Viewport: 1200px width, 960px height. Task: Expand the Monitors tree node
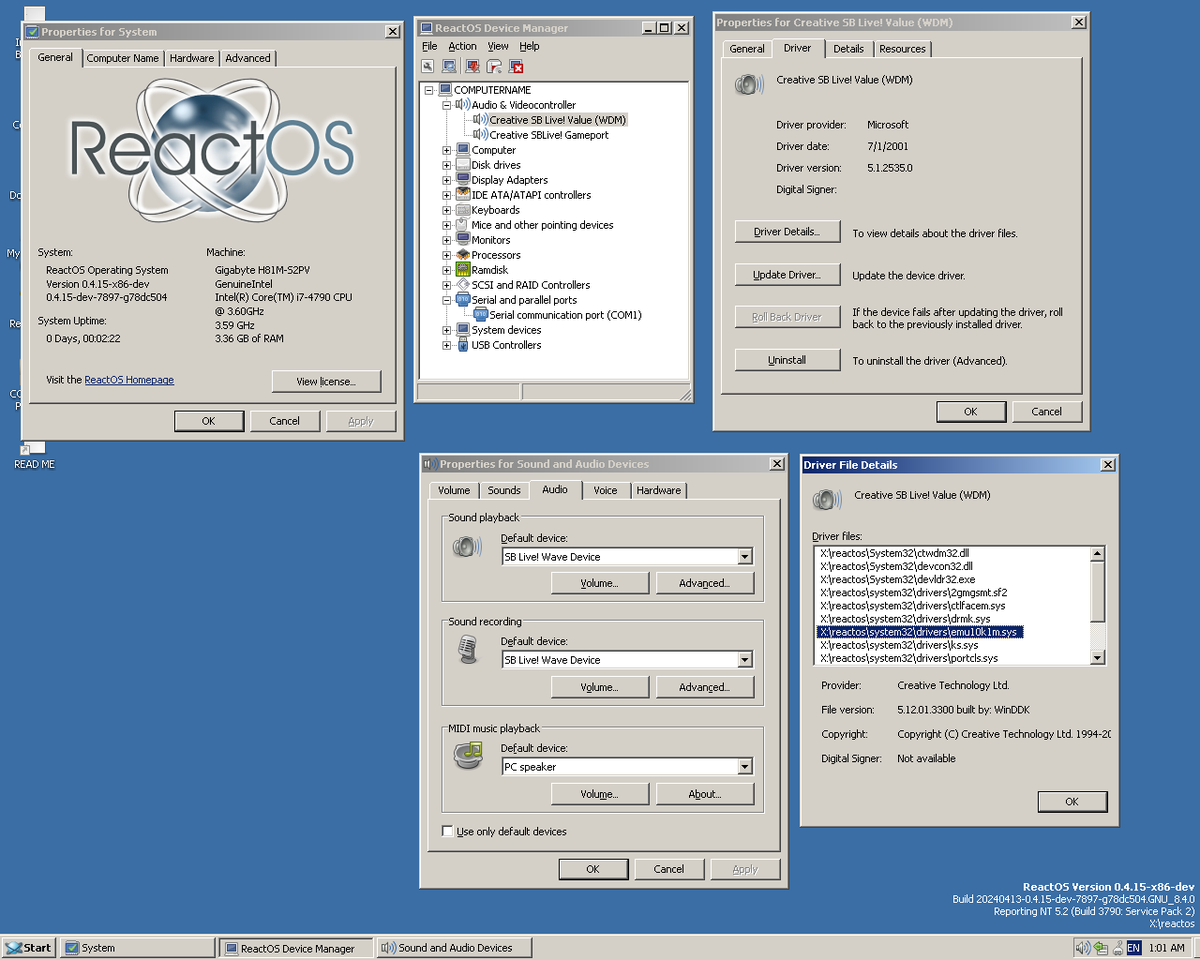pos(447,240)
